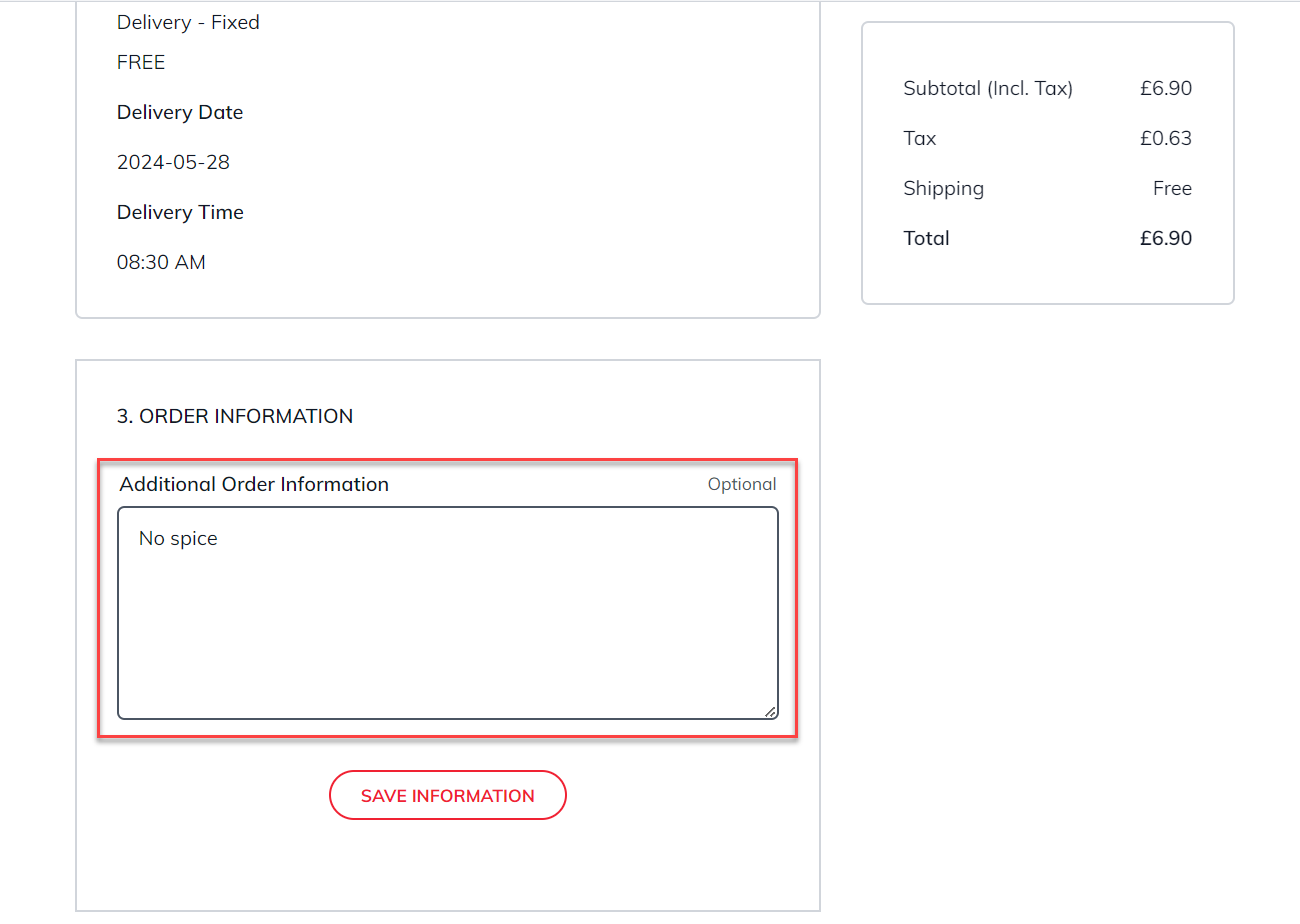Click the Optional label above the textarea

click(741, 485)
